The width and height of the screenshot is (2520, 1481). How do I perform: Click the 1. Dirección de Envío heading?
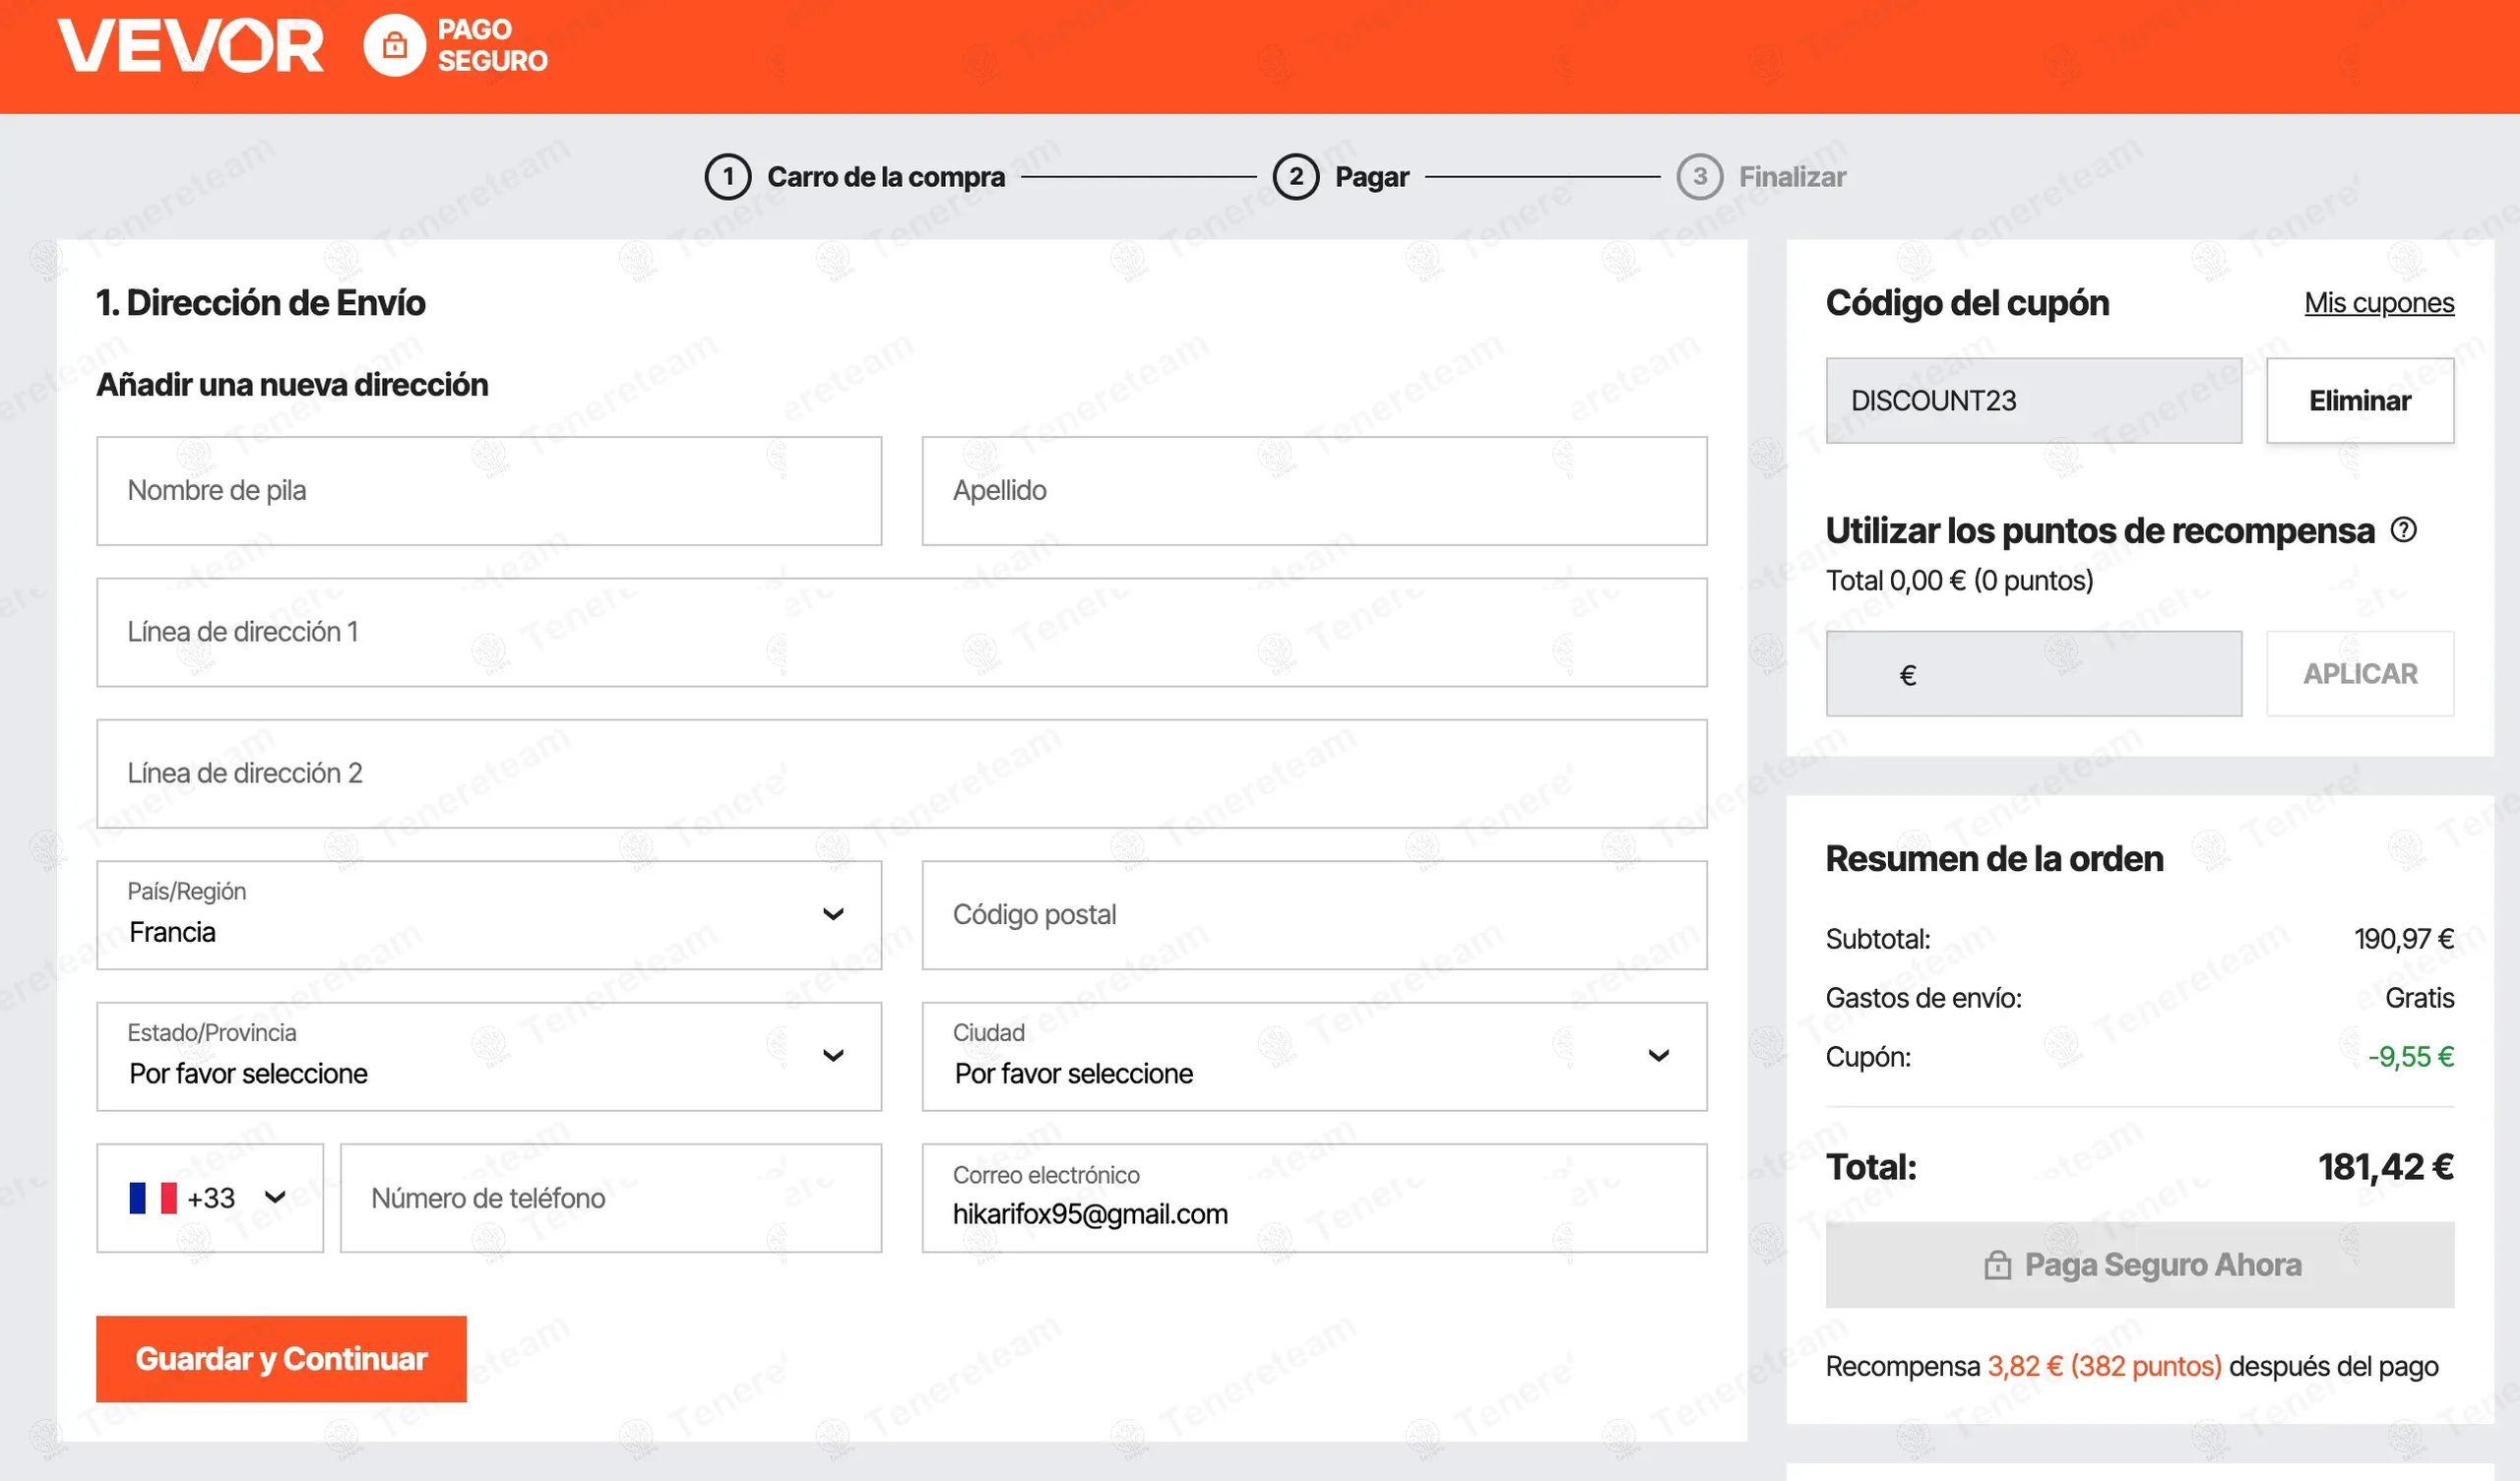pos(261,303)
